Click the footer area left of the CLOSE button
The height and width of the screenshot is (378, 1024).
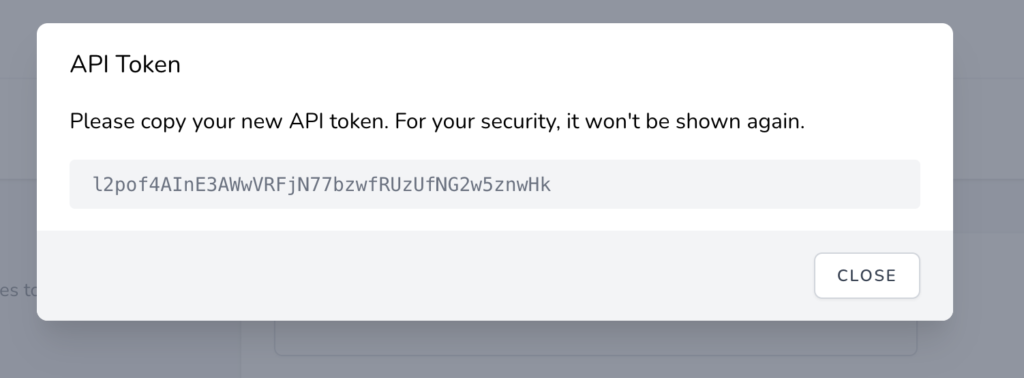(x=424, y=275)
